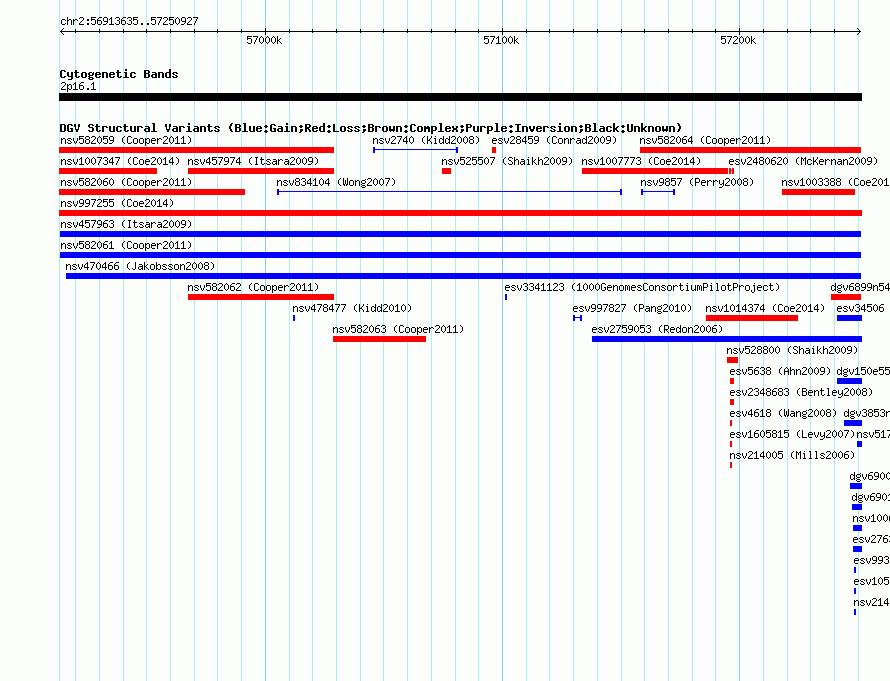
Task: Click the blue gain bar under nsv582061
Action: [460, 255]
